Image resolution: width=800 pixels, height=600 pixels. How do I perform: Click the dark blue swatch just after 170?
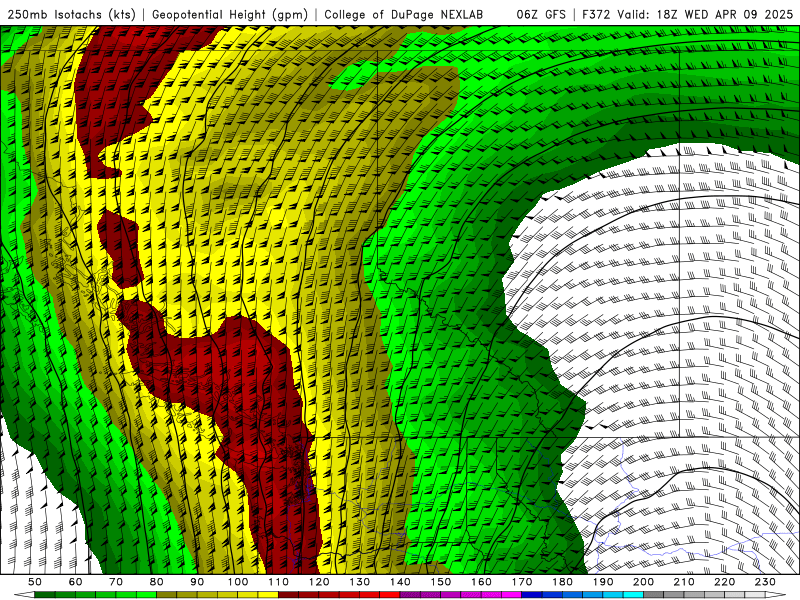coord(532,594)
